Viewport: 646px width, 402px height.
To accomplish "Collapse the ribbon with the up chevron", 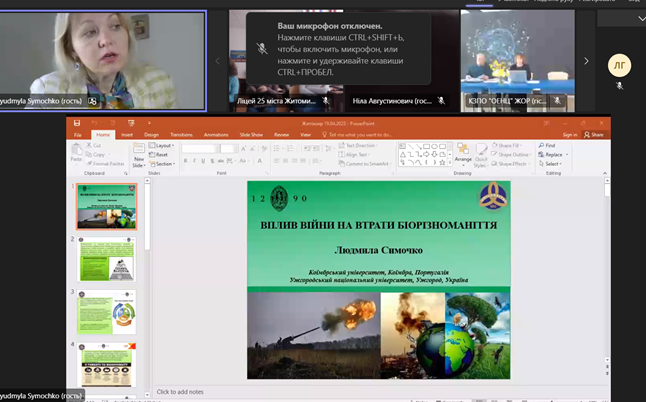I will pyautogui.click(x=605, y=173).
